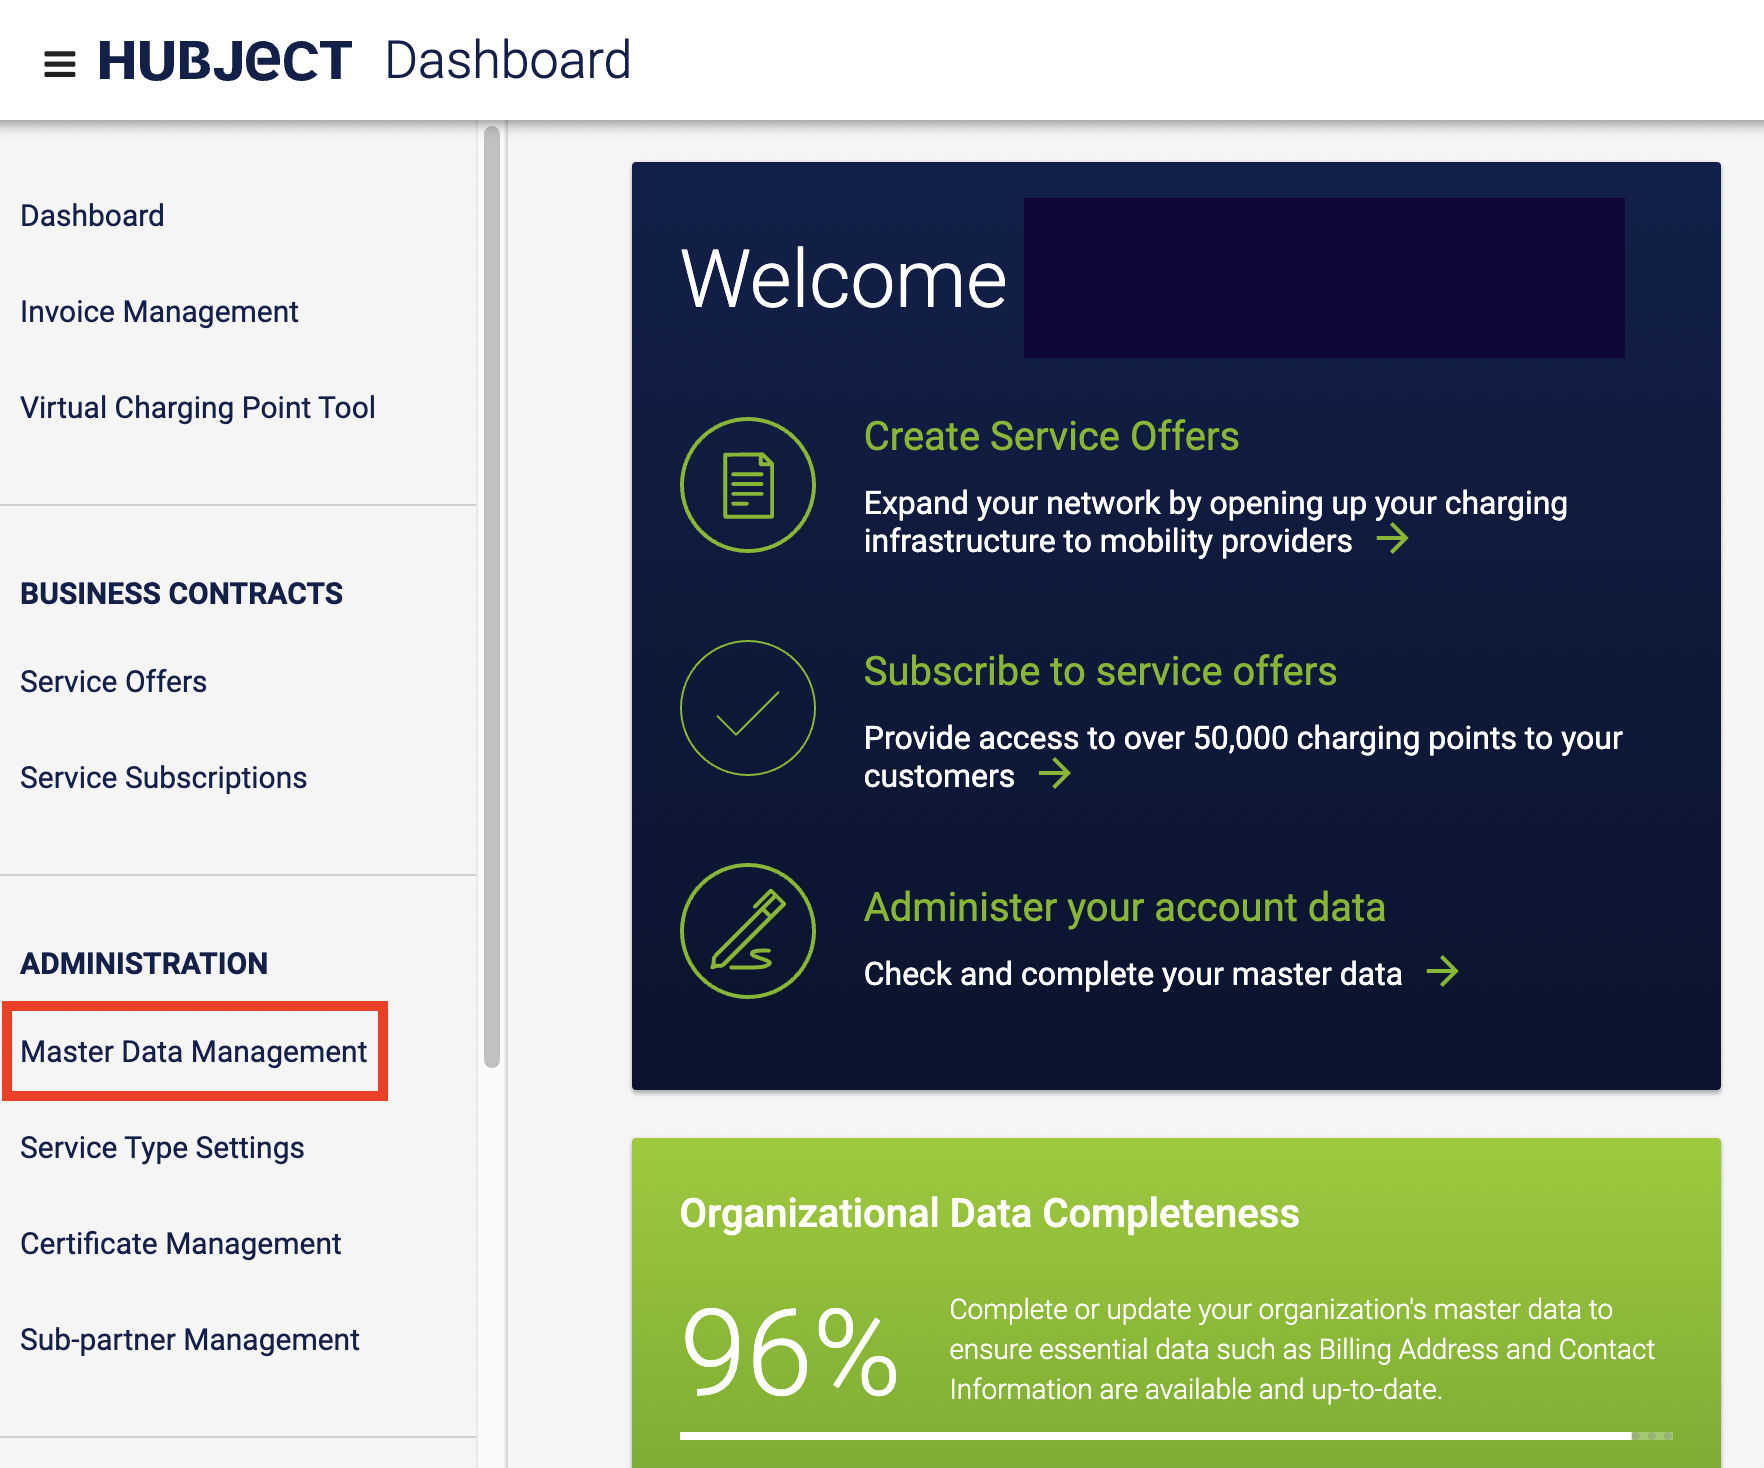Open Certificate Management
Screen dimensions: 1764x1468
pos(181,1244)
